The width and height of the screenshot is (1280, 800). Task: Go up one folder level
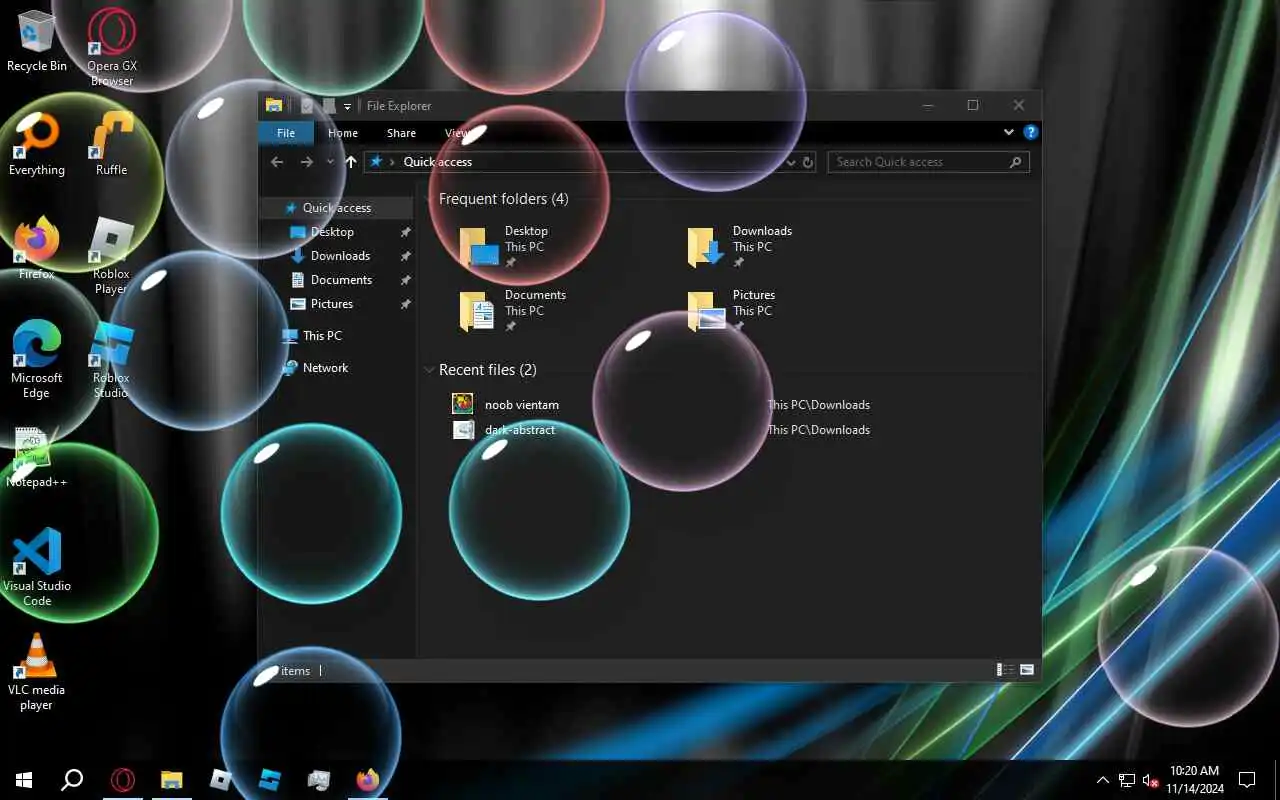click(x=351, y=162)
